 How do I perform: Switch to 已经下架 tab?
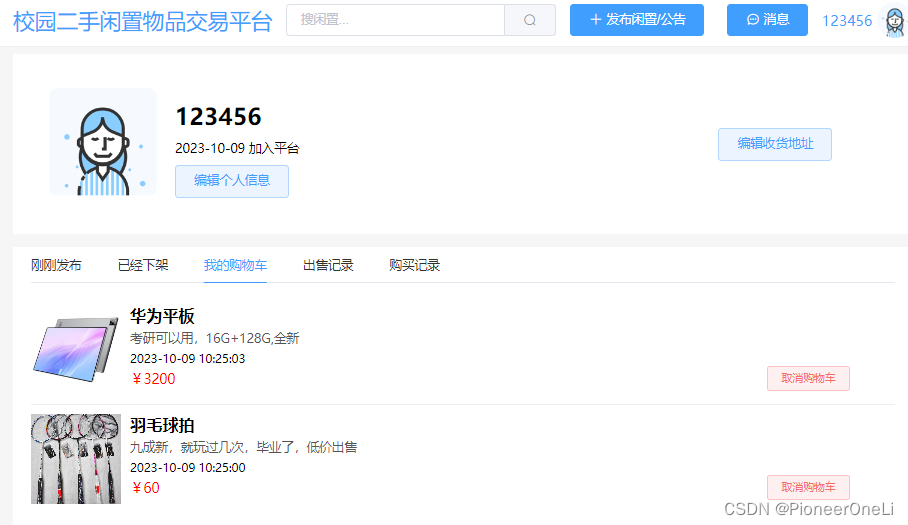point(143,265)
